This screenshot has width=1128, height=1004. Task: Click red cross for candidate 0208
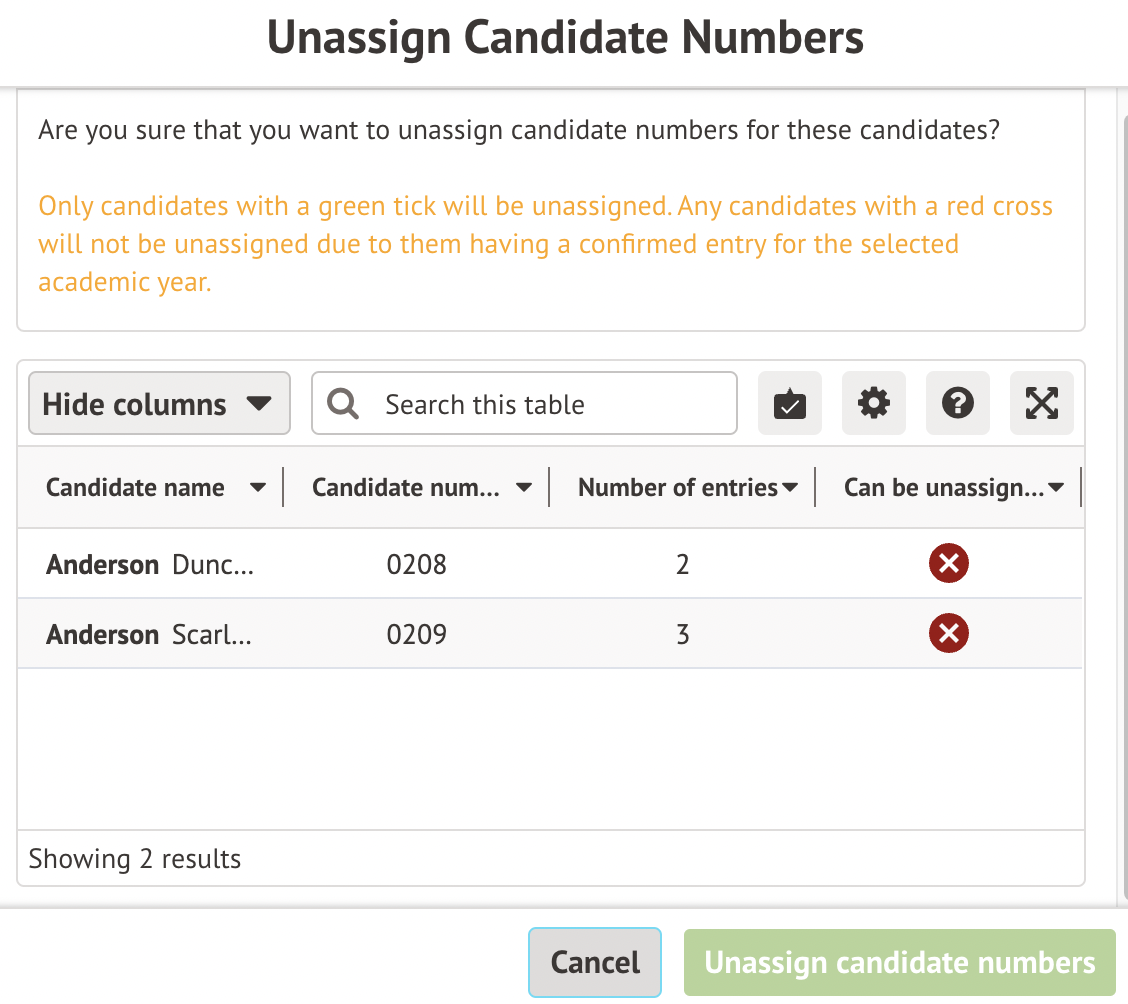tap(948, 564)
